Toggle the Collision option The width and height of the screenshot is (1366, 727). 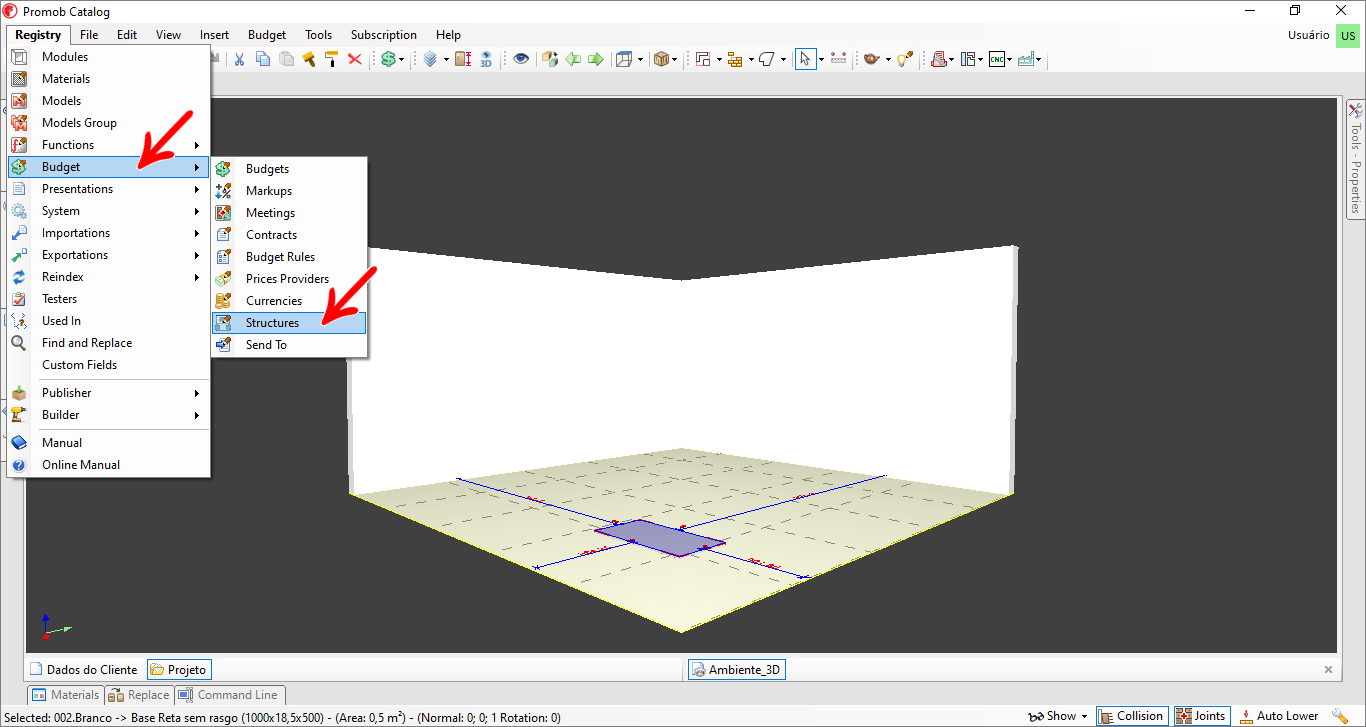point(1132,716)
